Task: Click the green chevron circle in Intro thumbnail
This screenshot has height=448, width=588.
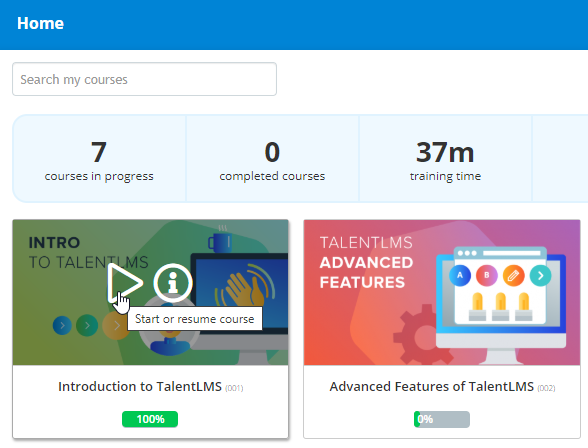Action: click(87, 325)
